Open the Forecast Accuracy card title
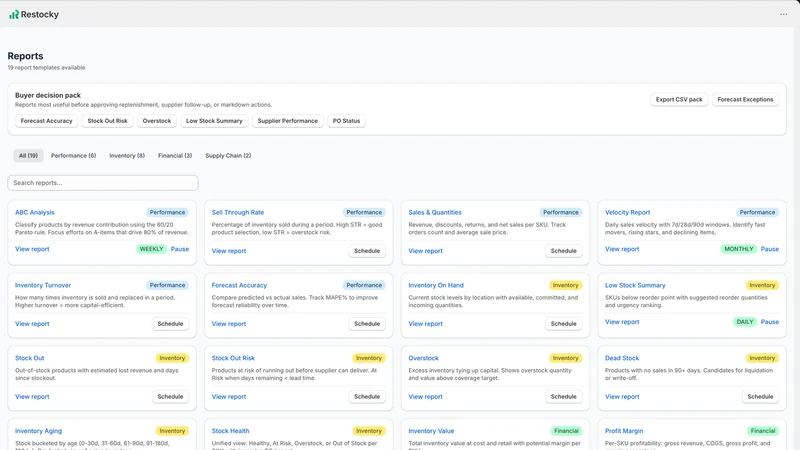 [239, 285]
